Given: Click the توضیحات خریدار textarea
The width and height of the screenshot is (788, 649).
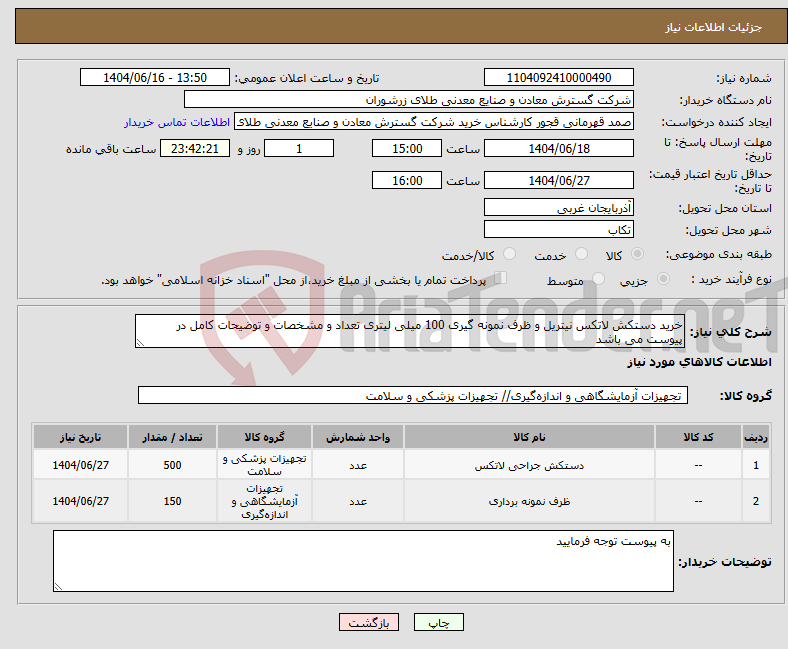Looking at the screenshot, I should pyautogui.click(x=363, y=561).
